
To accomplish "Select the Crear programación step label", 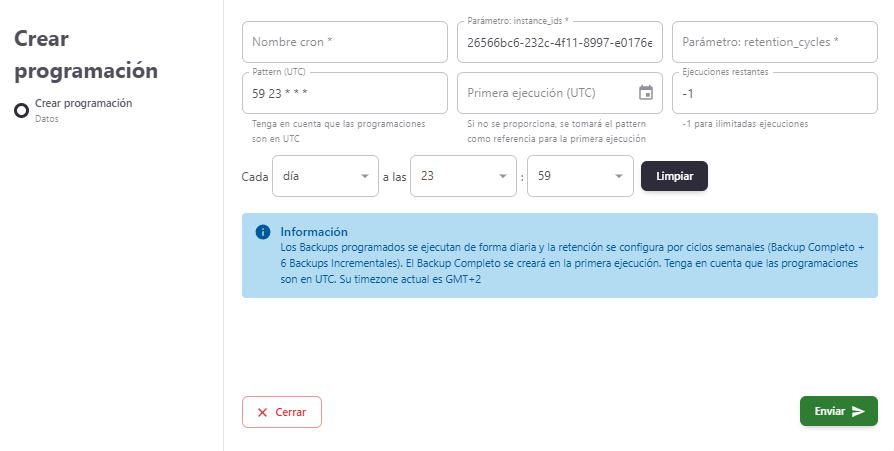I will (84, 103).
